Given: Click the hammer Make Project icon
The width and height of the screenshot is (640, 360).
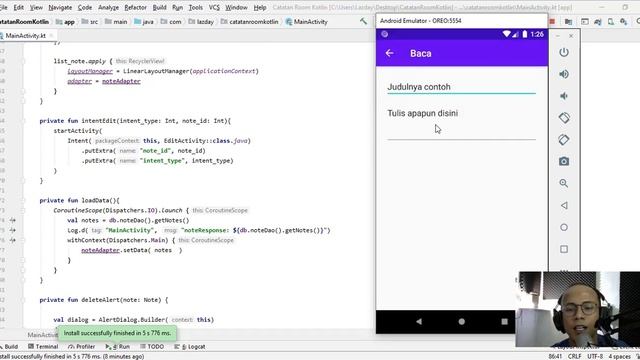Looking at the screenshot, I should pyautogui.click(x=363, y=21).
